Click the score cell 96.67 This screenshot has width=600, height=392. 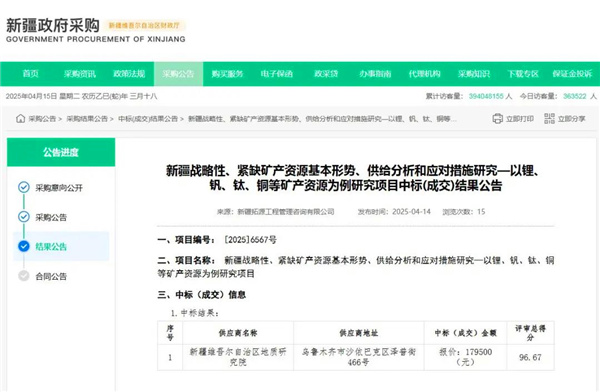tap(530, 357)
